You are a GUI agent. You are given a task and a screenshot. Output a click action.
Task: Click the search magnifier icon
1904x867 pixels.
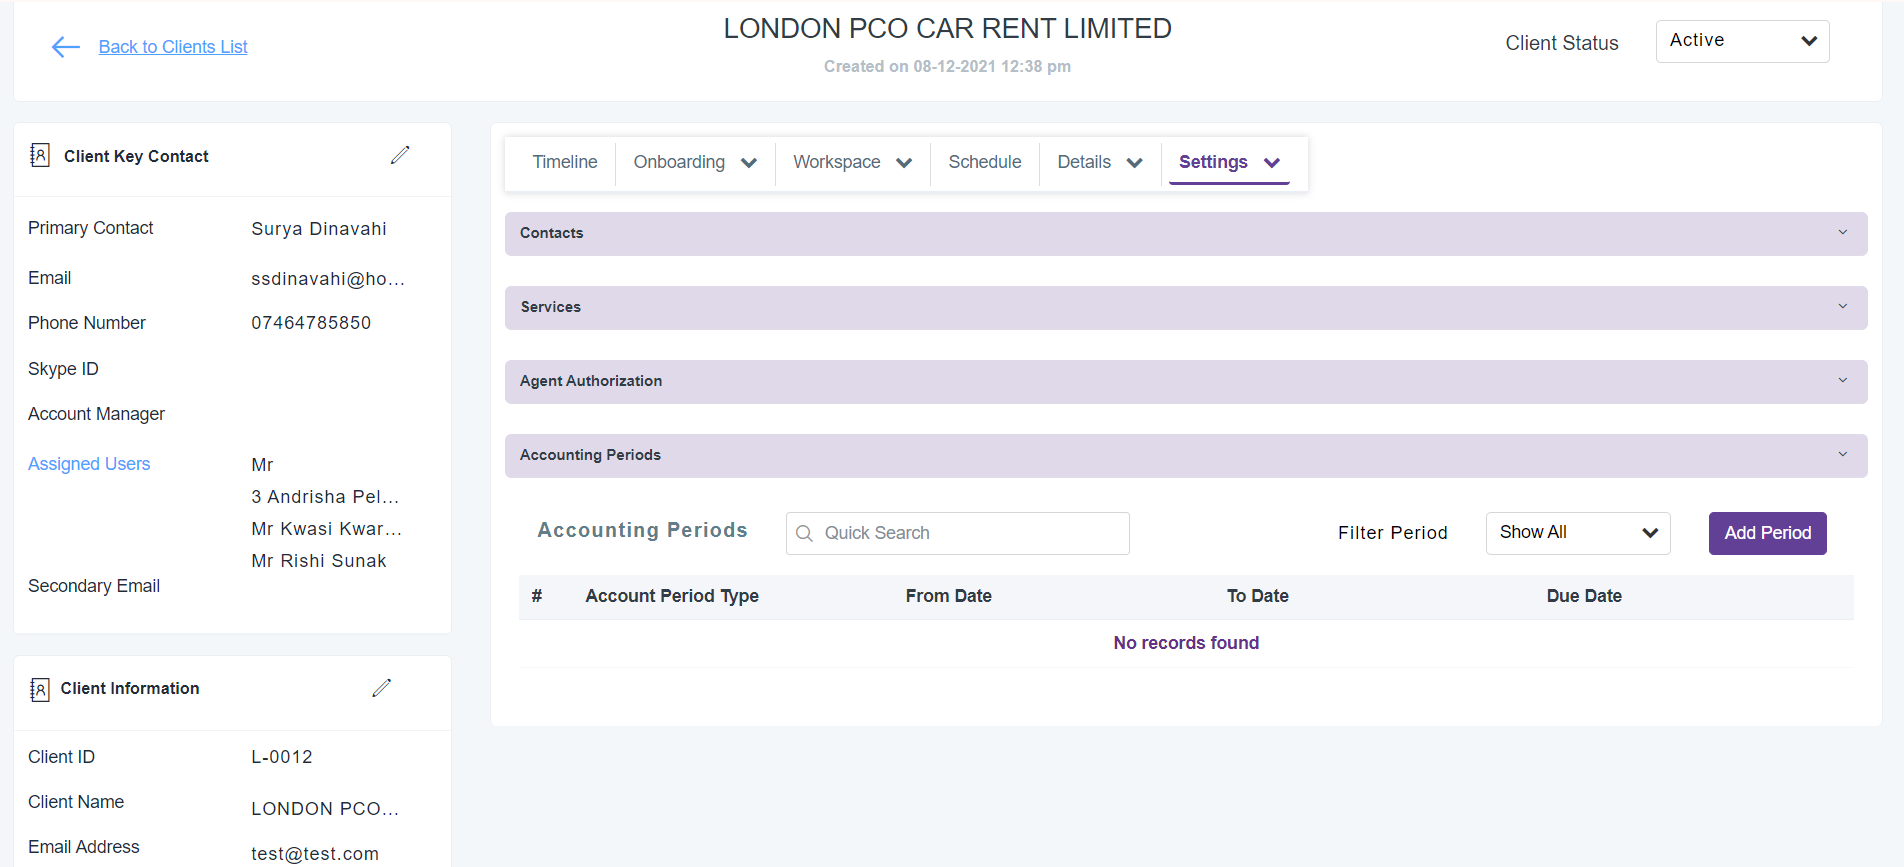pos(804,534)
